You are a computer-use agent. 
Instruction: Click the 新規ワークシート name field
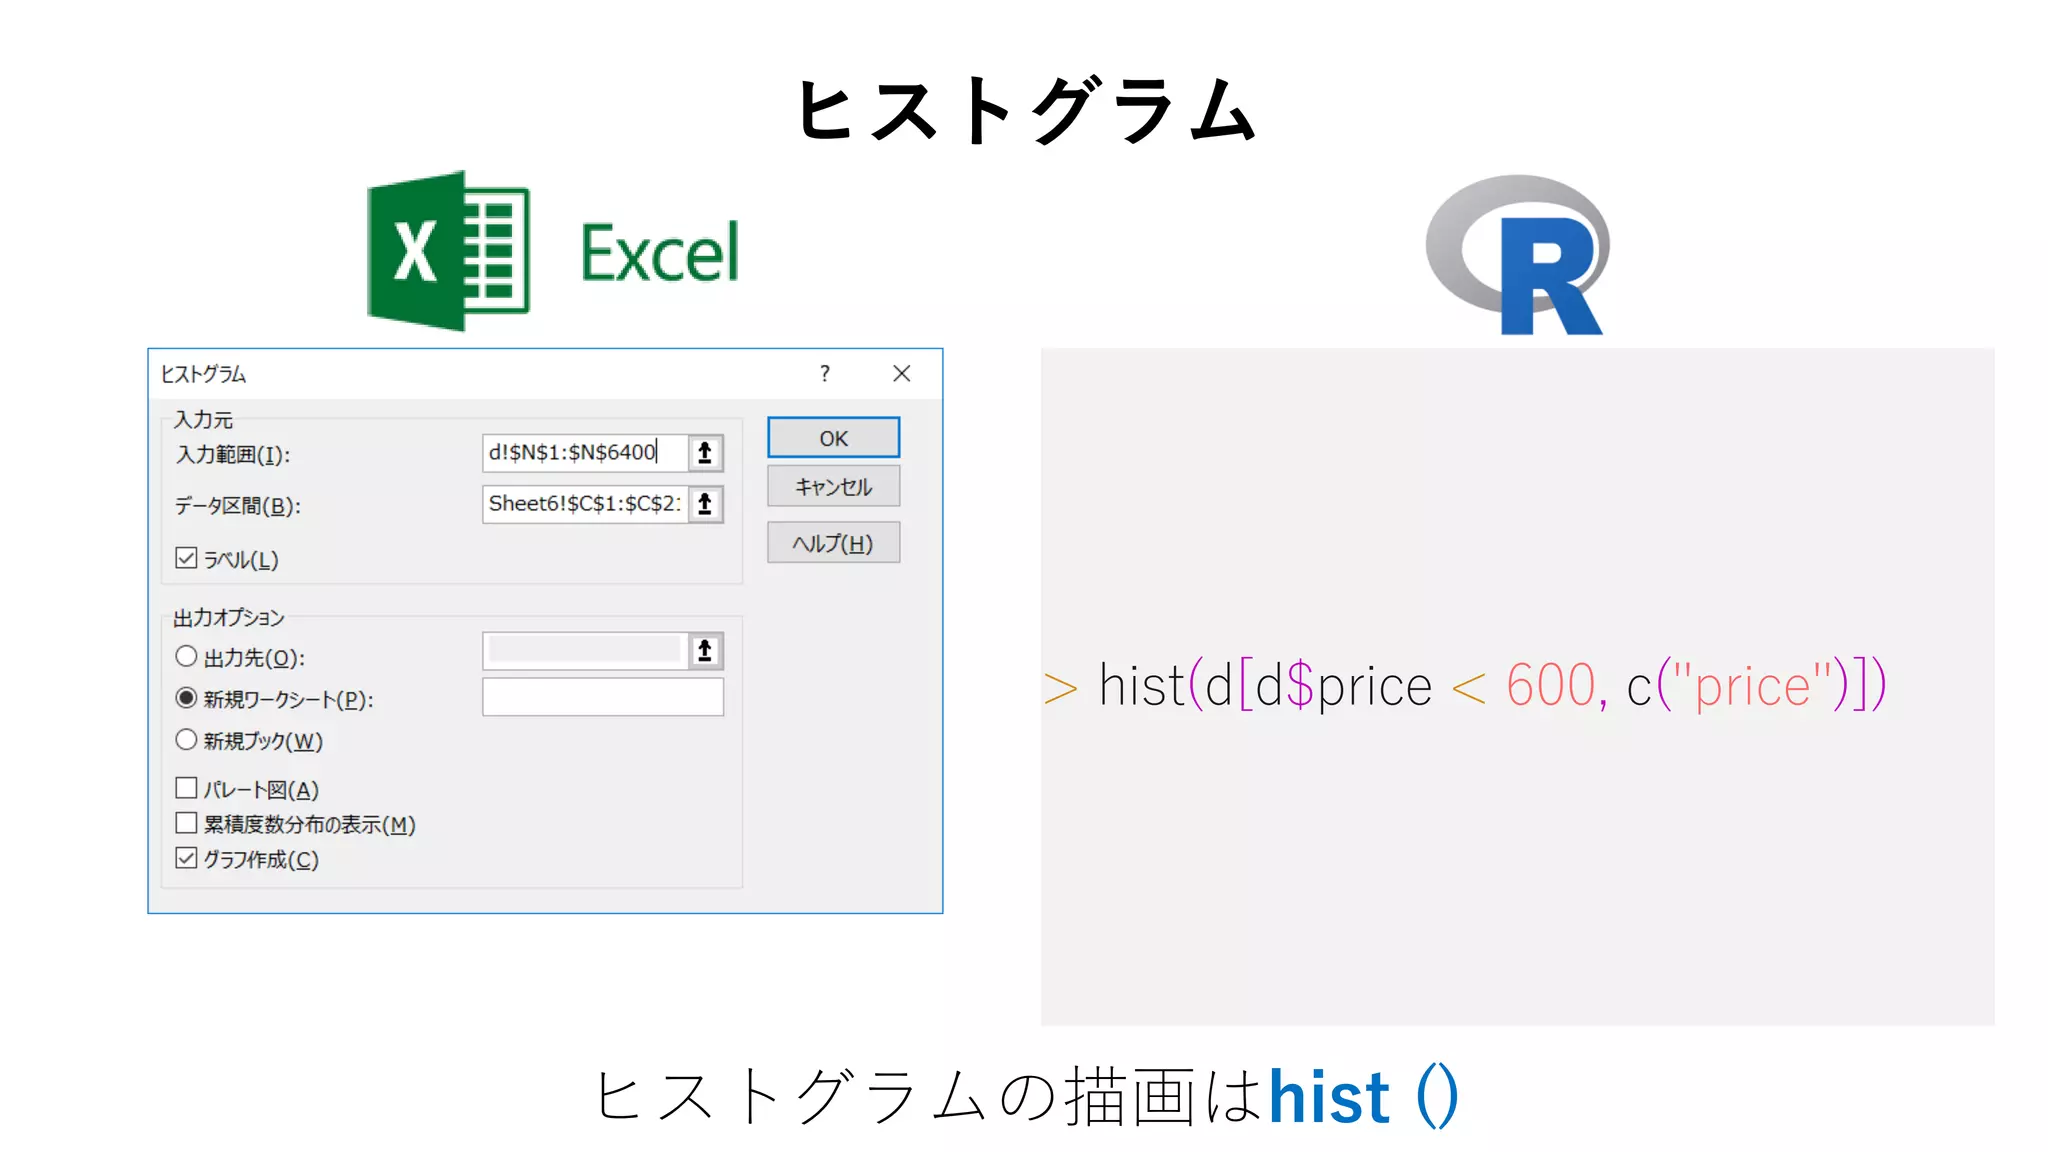pos(603,697)
